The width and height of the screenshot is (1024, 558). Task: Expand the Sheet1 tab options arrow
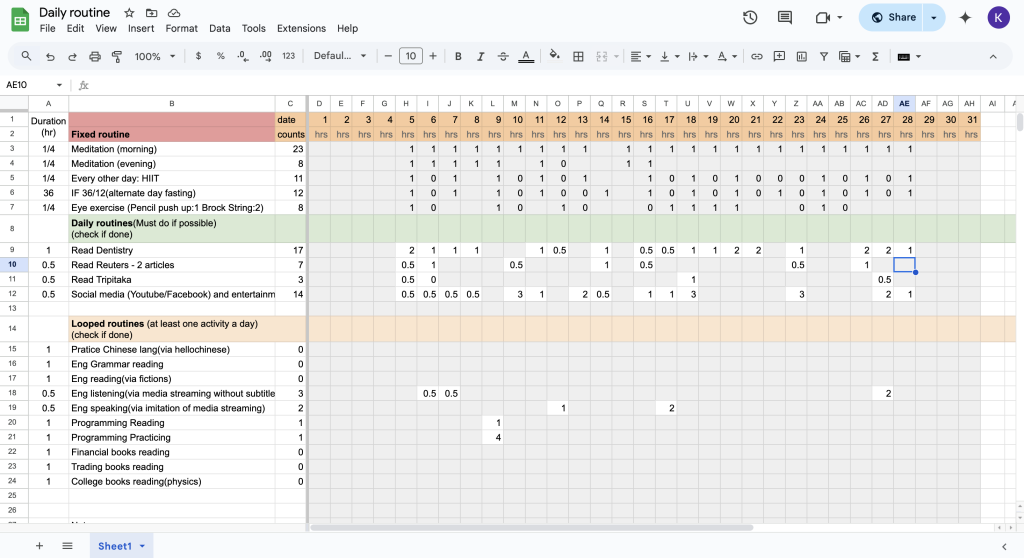click(x=142, y=546)
